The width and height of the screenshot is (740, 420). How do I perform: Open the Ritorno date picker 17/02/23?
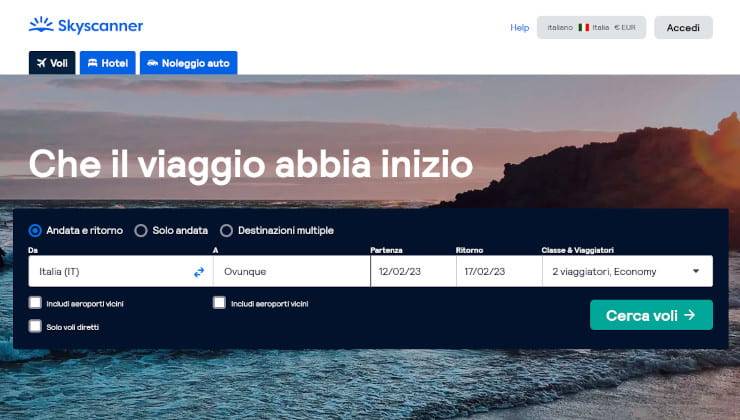499,271
